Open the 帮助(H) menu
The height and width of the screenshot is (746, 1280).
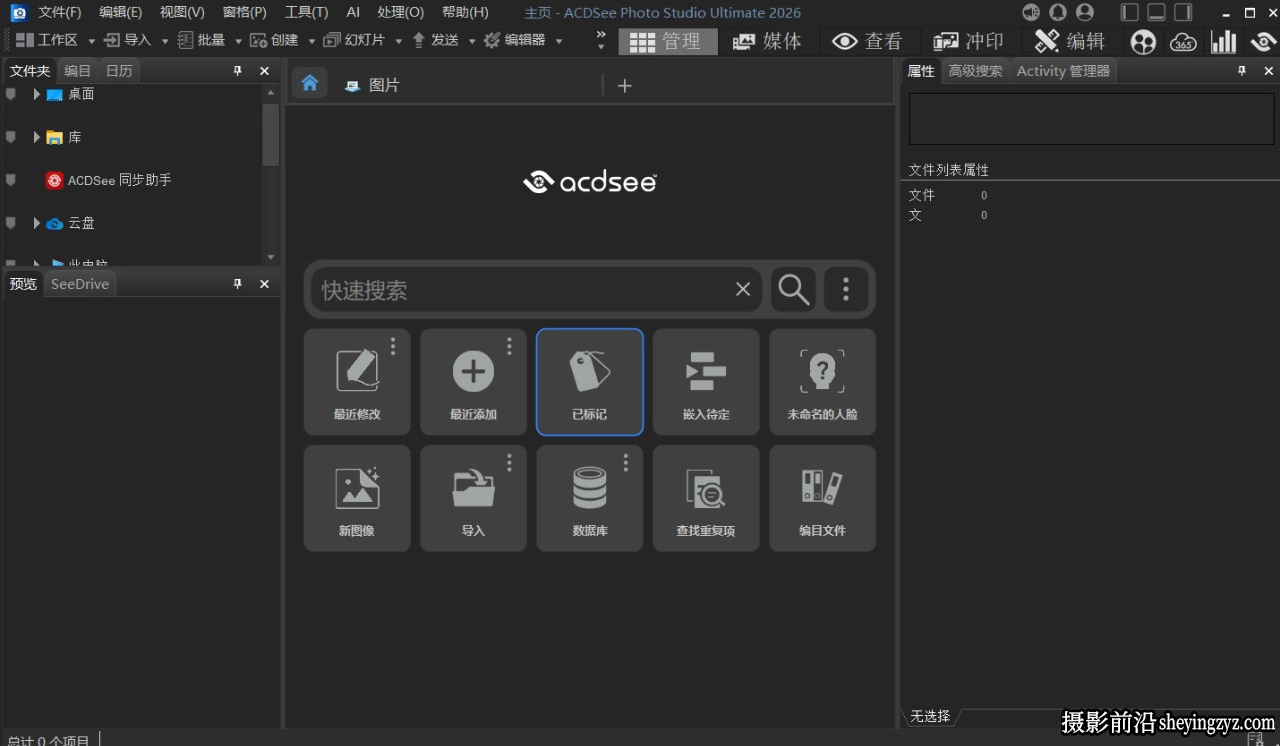pos(465,12)
